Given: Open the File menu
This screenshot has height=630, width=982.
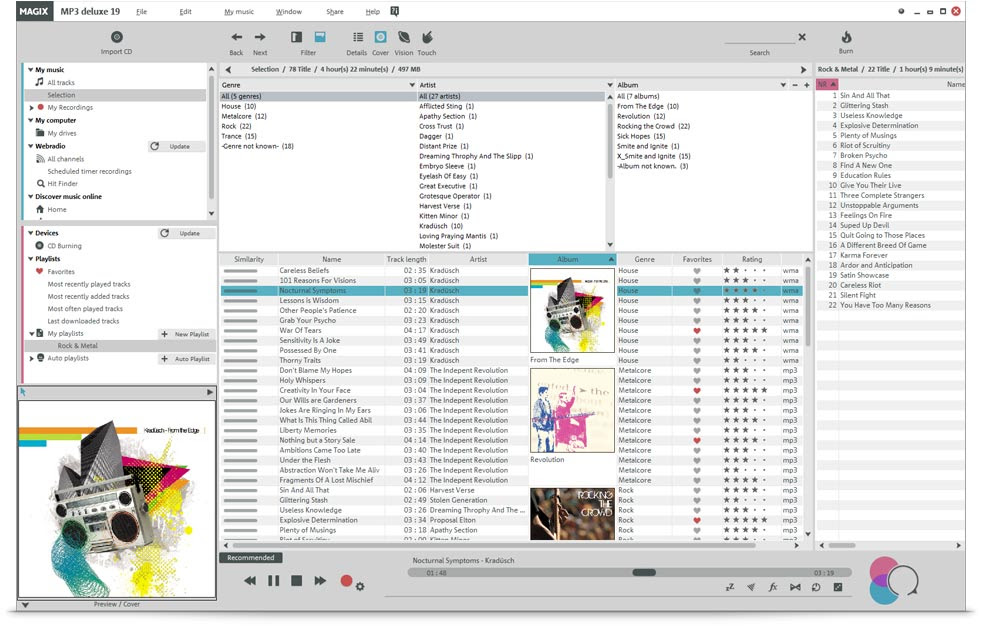Looking at the screenshot, I should click(142, 12).
